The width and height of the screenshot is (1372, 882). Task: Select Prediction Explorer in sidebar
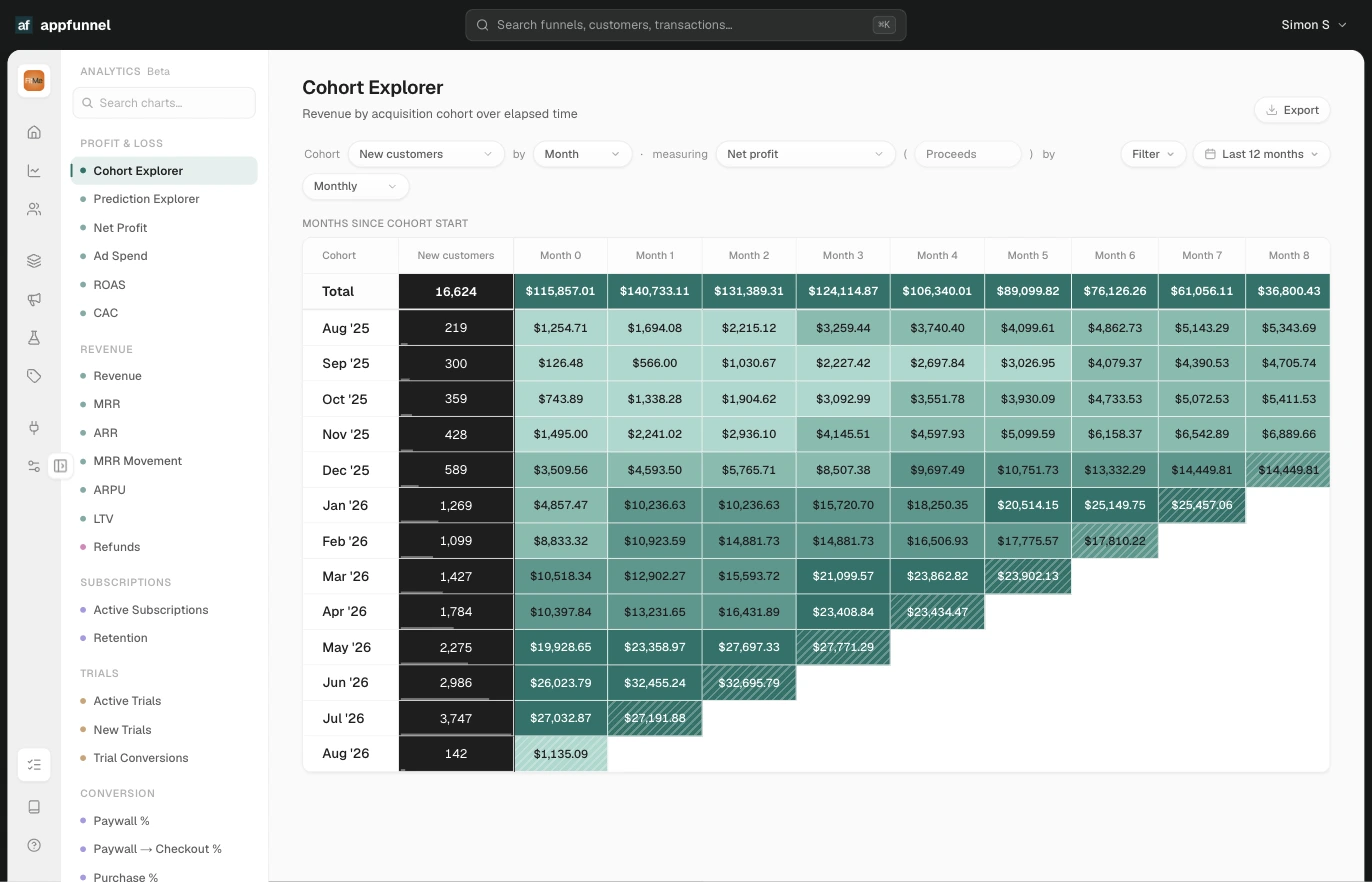point(164,199)
